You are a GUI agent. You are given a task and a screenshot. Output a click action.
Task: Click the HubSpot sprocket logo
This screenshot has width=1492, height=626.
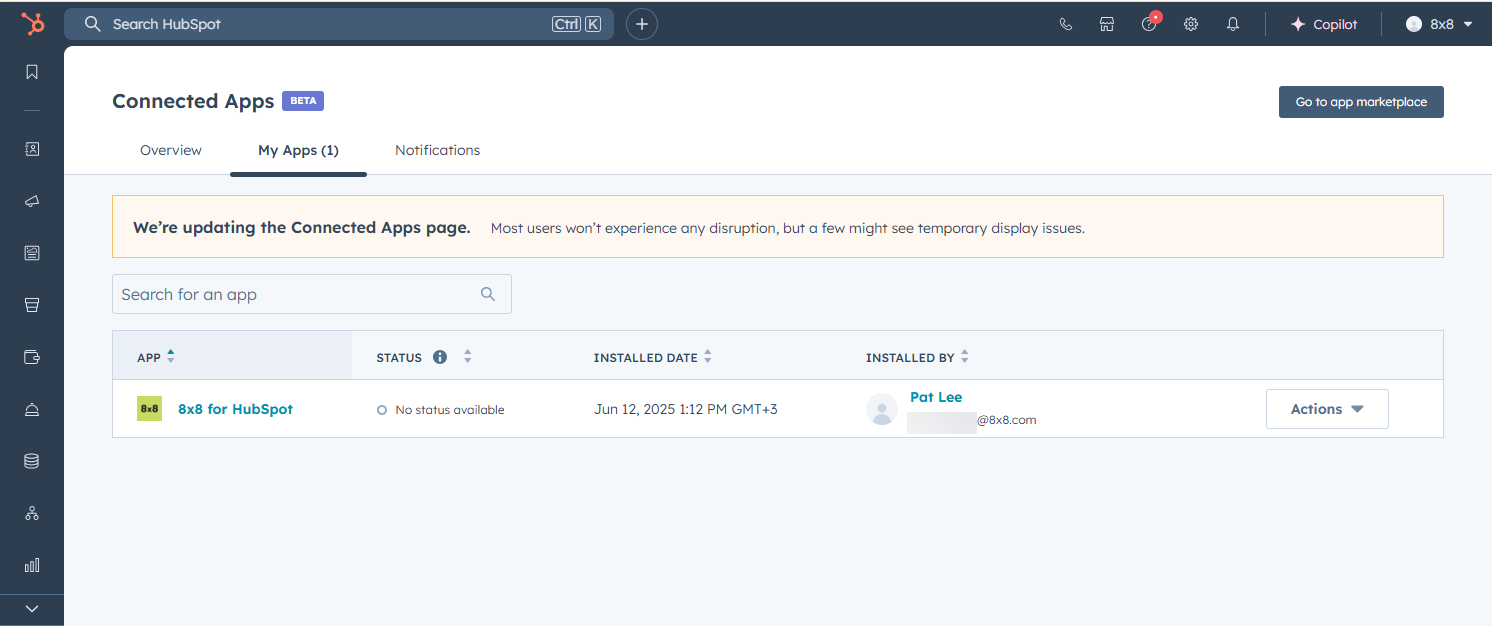(x=33, y=24)
